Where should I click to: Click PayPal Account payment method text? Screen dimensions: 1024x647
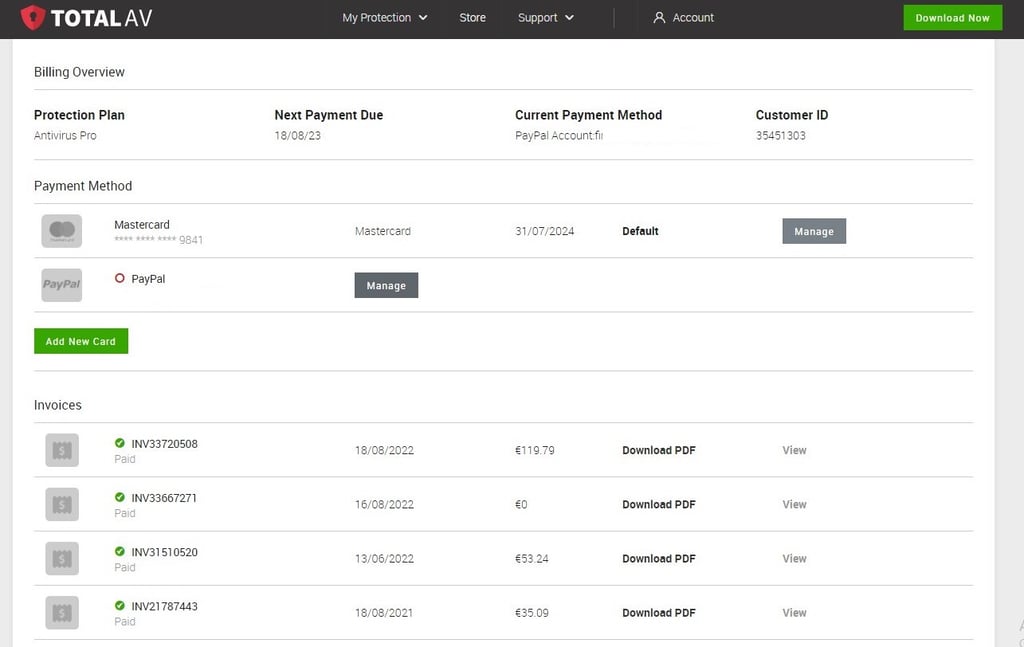(559, 136)
